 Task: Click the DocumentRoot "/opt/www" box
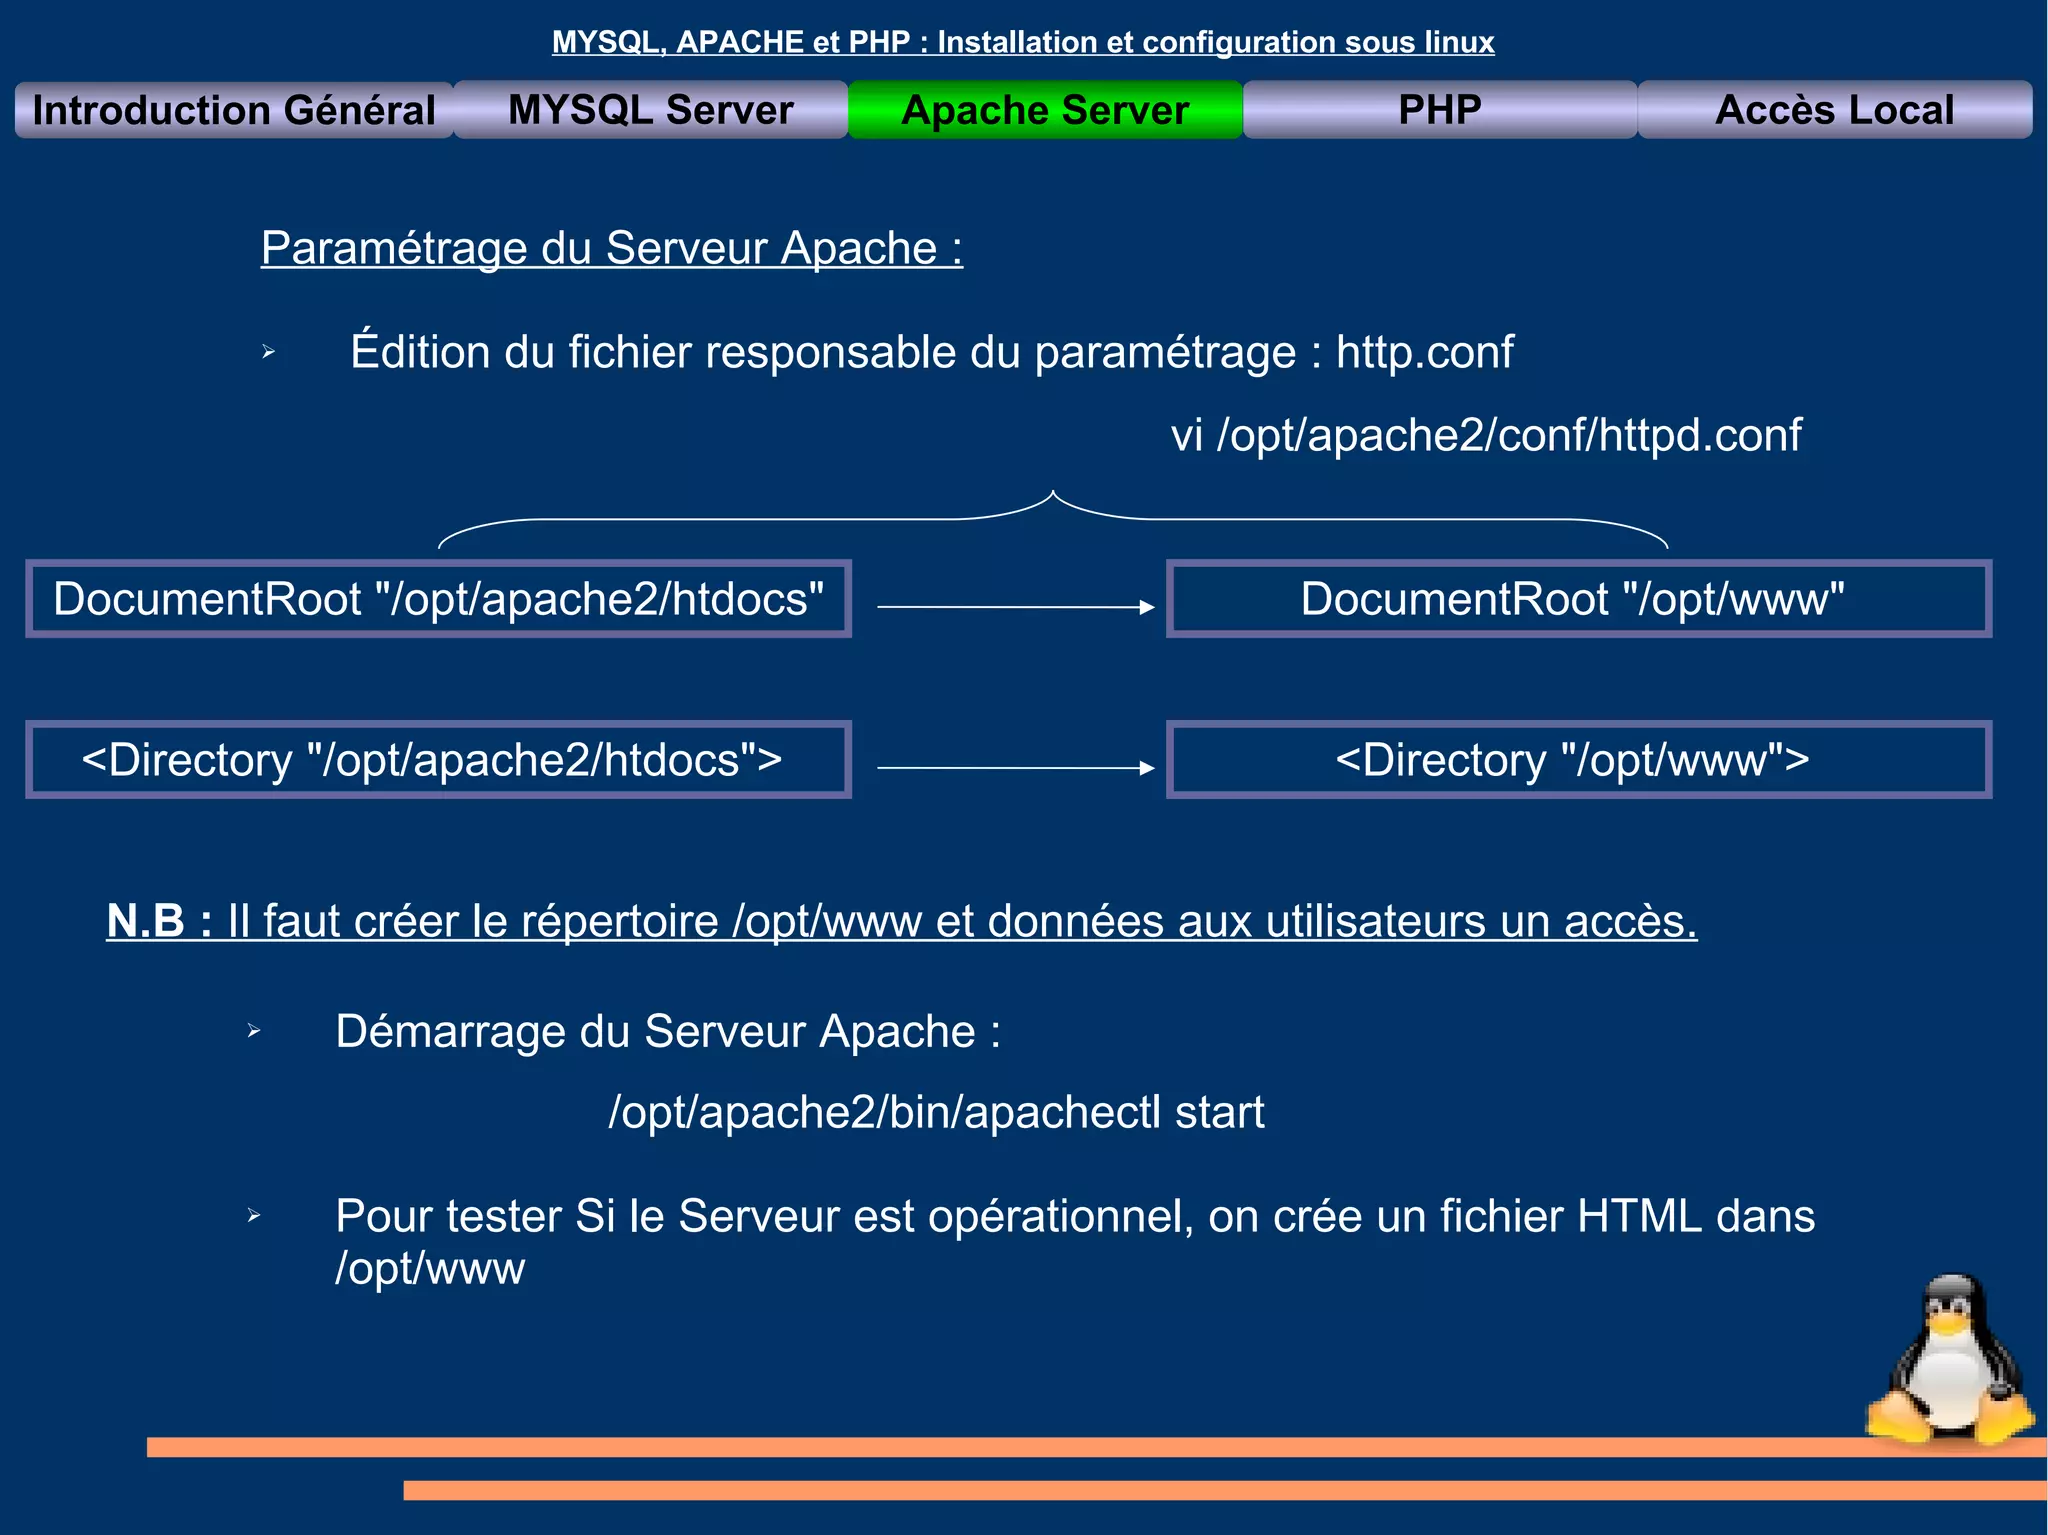pos(1579,599)
